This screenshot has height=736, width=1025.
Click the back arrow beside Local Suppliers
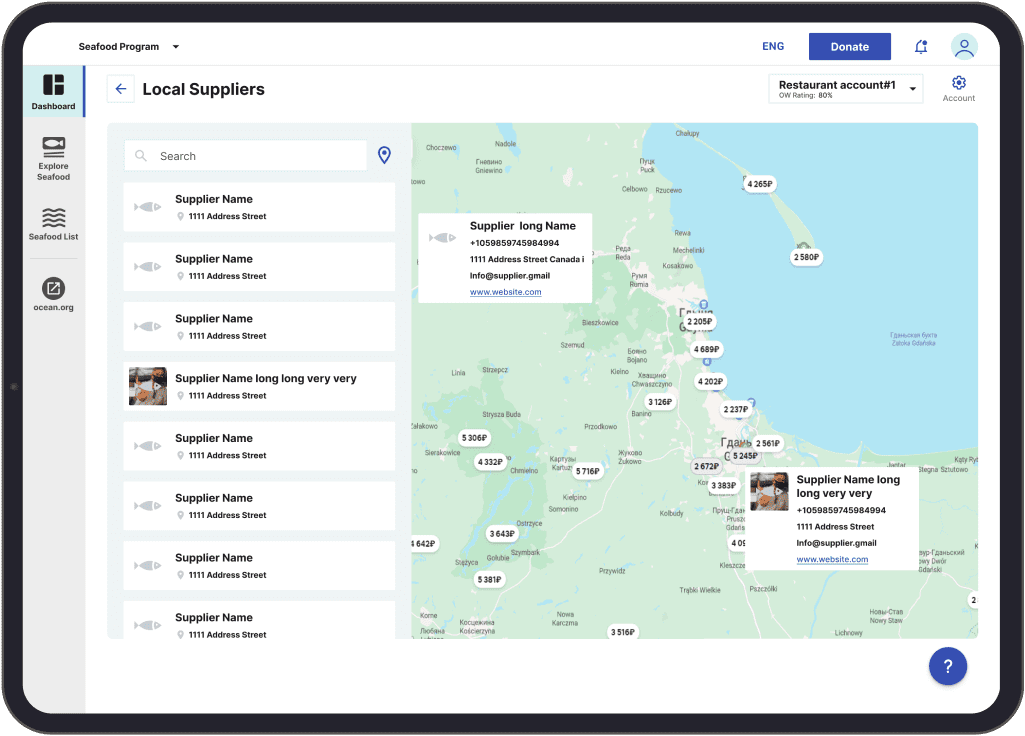pos(121,89)
